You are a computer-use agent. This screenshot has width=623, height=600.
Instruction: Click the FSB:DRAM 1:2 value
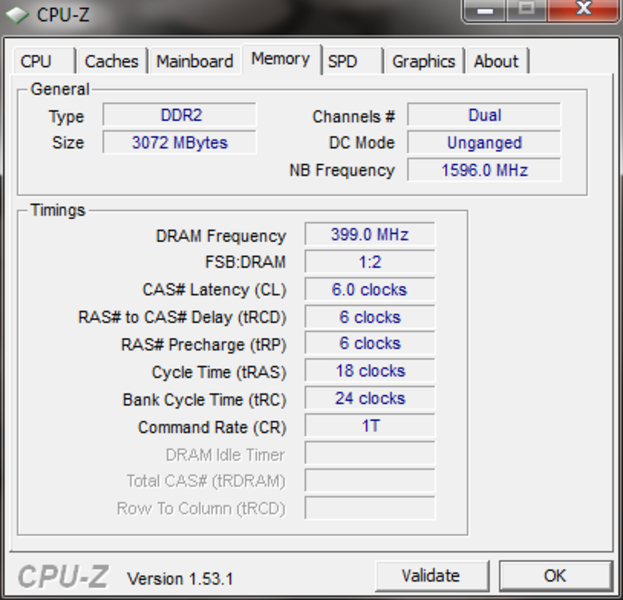tap(370, 261)
